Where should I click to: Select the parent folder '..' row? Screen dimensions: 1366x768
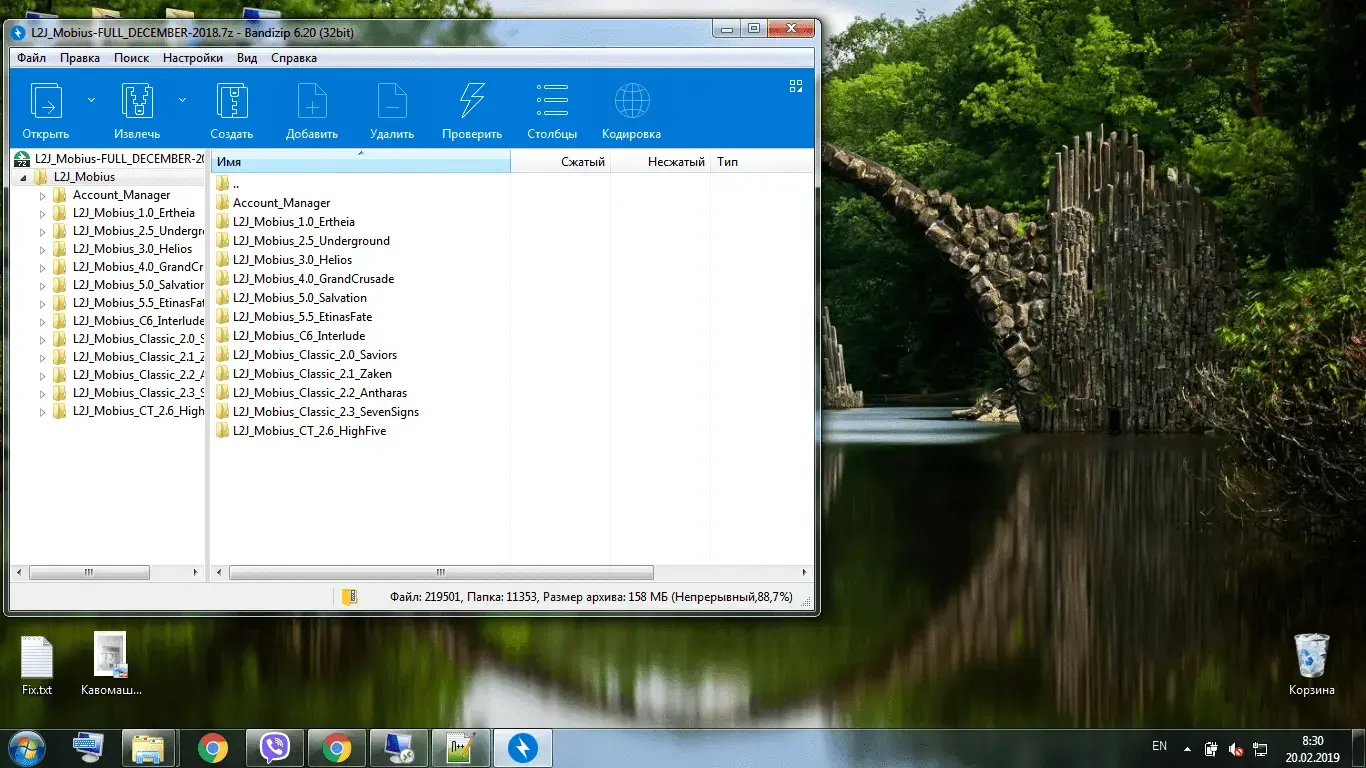pos(236,184)
